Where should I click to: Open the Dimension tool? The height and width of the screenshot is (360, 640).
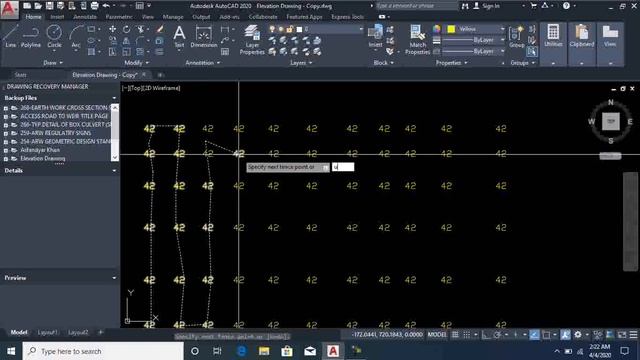coord(203,37)
